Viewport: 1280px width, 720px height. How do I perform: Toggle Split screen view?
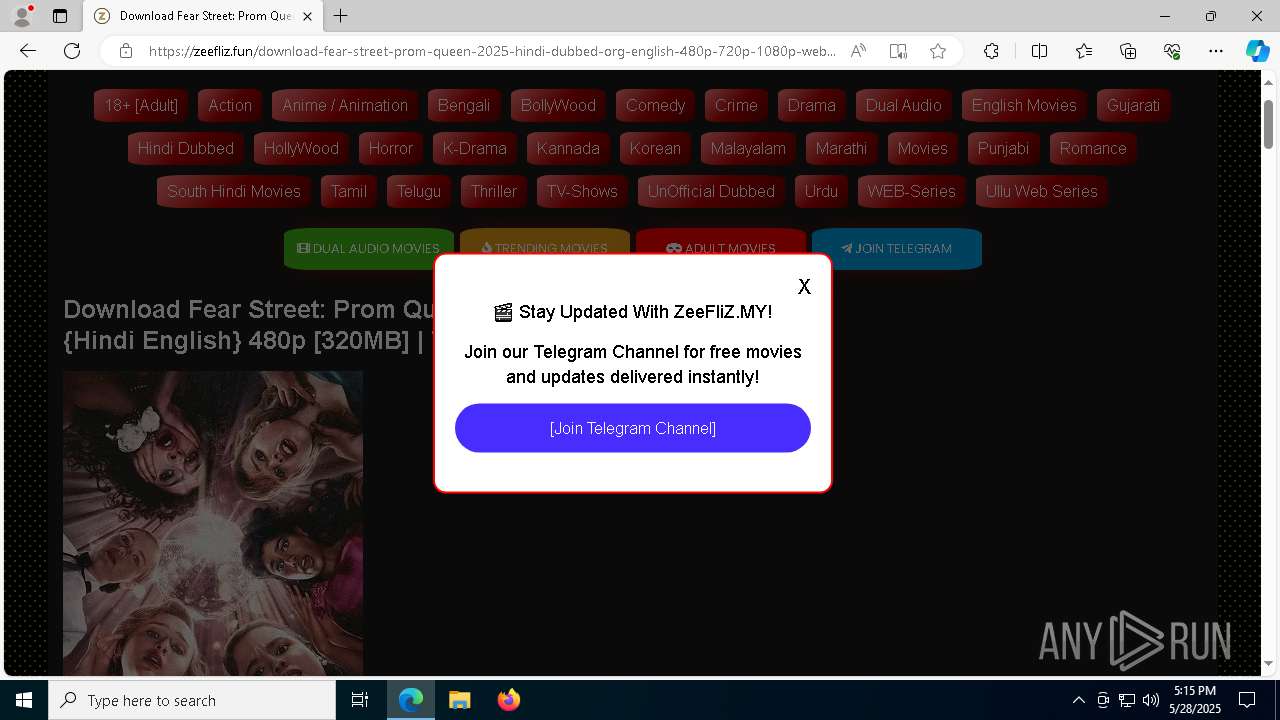click(1039, 51)
